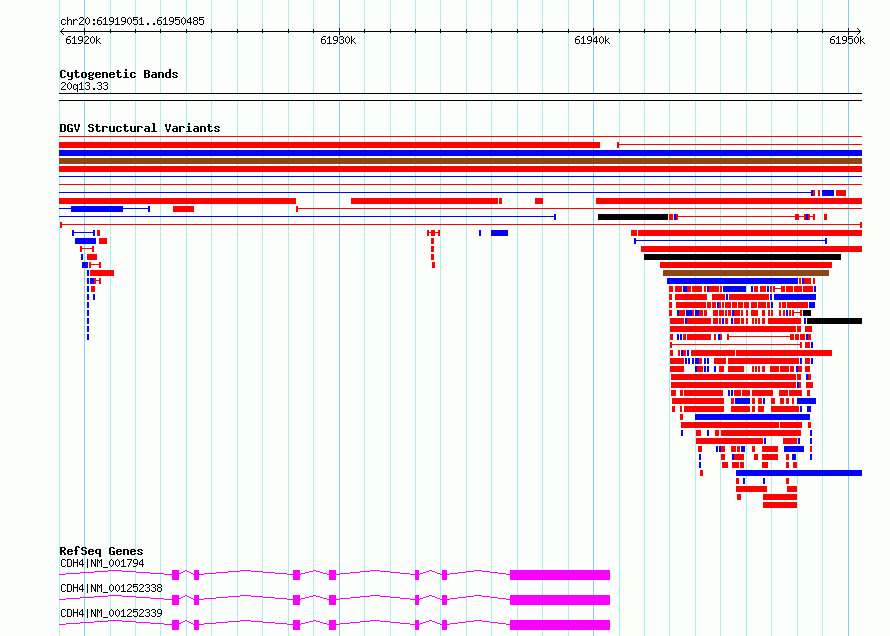Click the 20q13.33 band label
The image size is (890, 636).
tap(84, 86)
